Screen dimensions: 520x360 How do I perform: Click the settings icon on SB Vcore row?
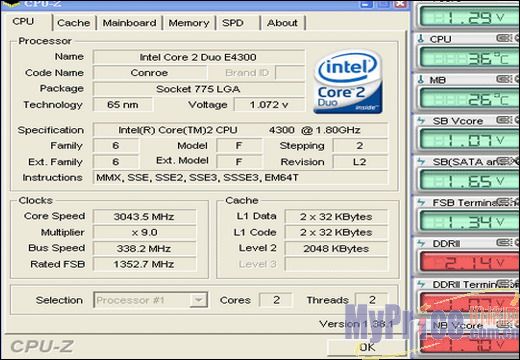click(504, 120)
